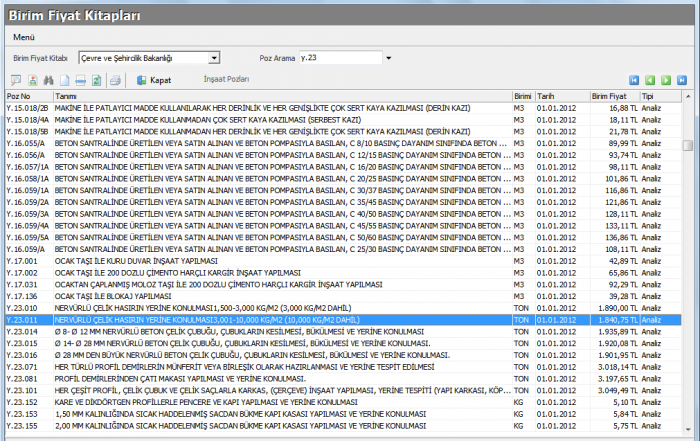
Task: Click the printer icon in toolbar
Action: 115,80
